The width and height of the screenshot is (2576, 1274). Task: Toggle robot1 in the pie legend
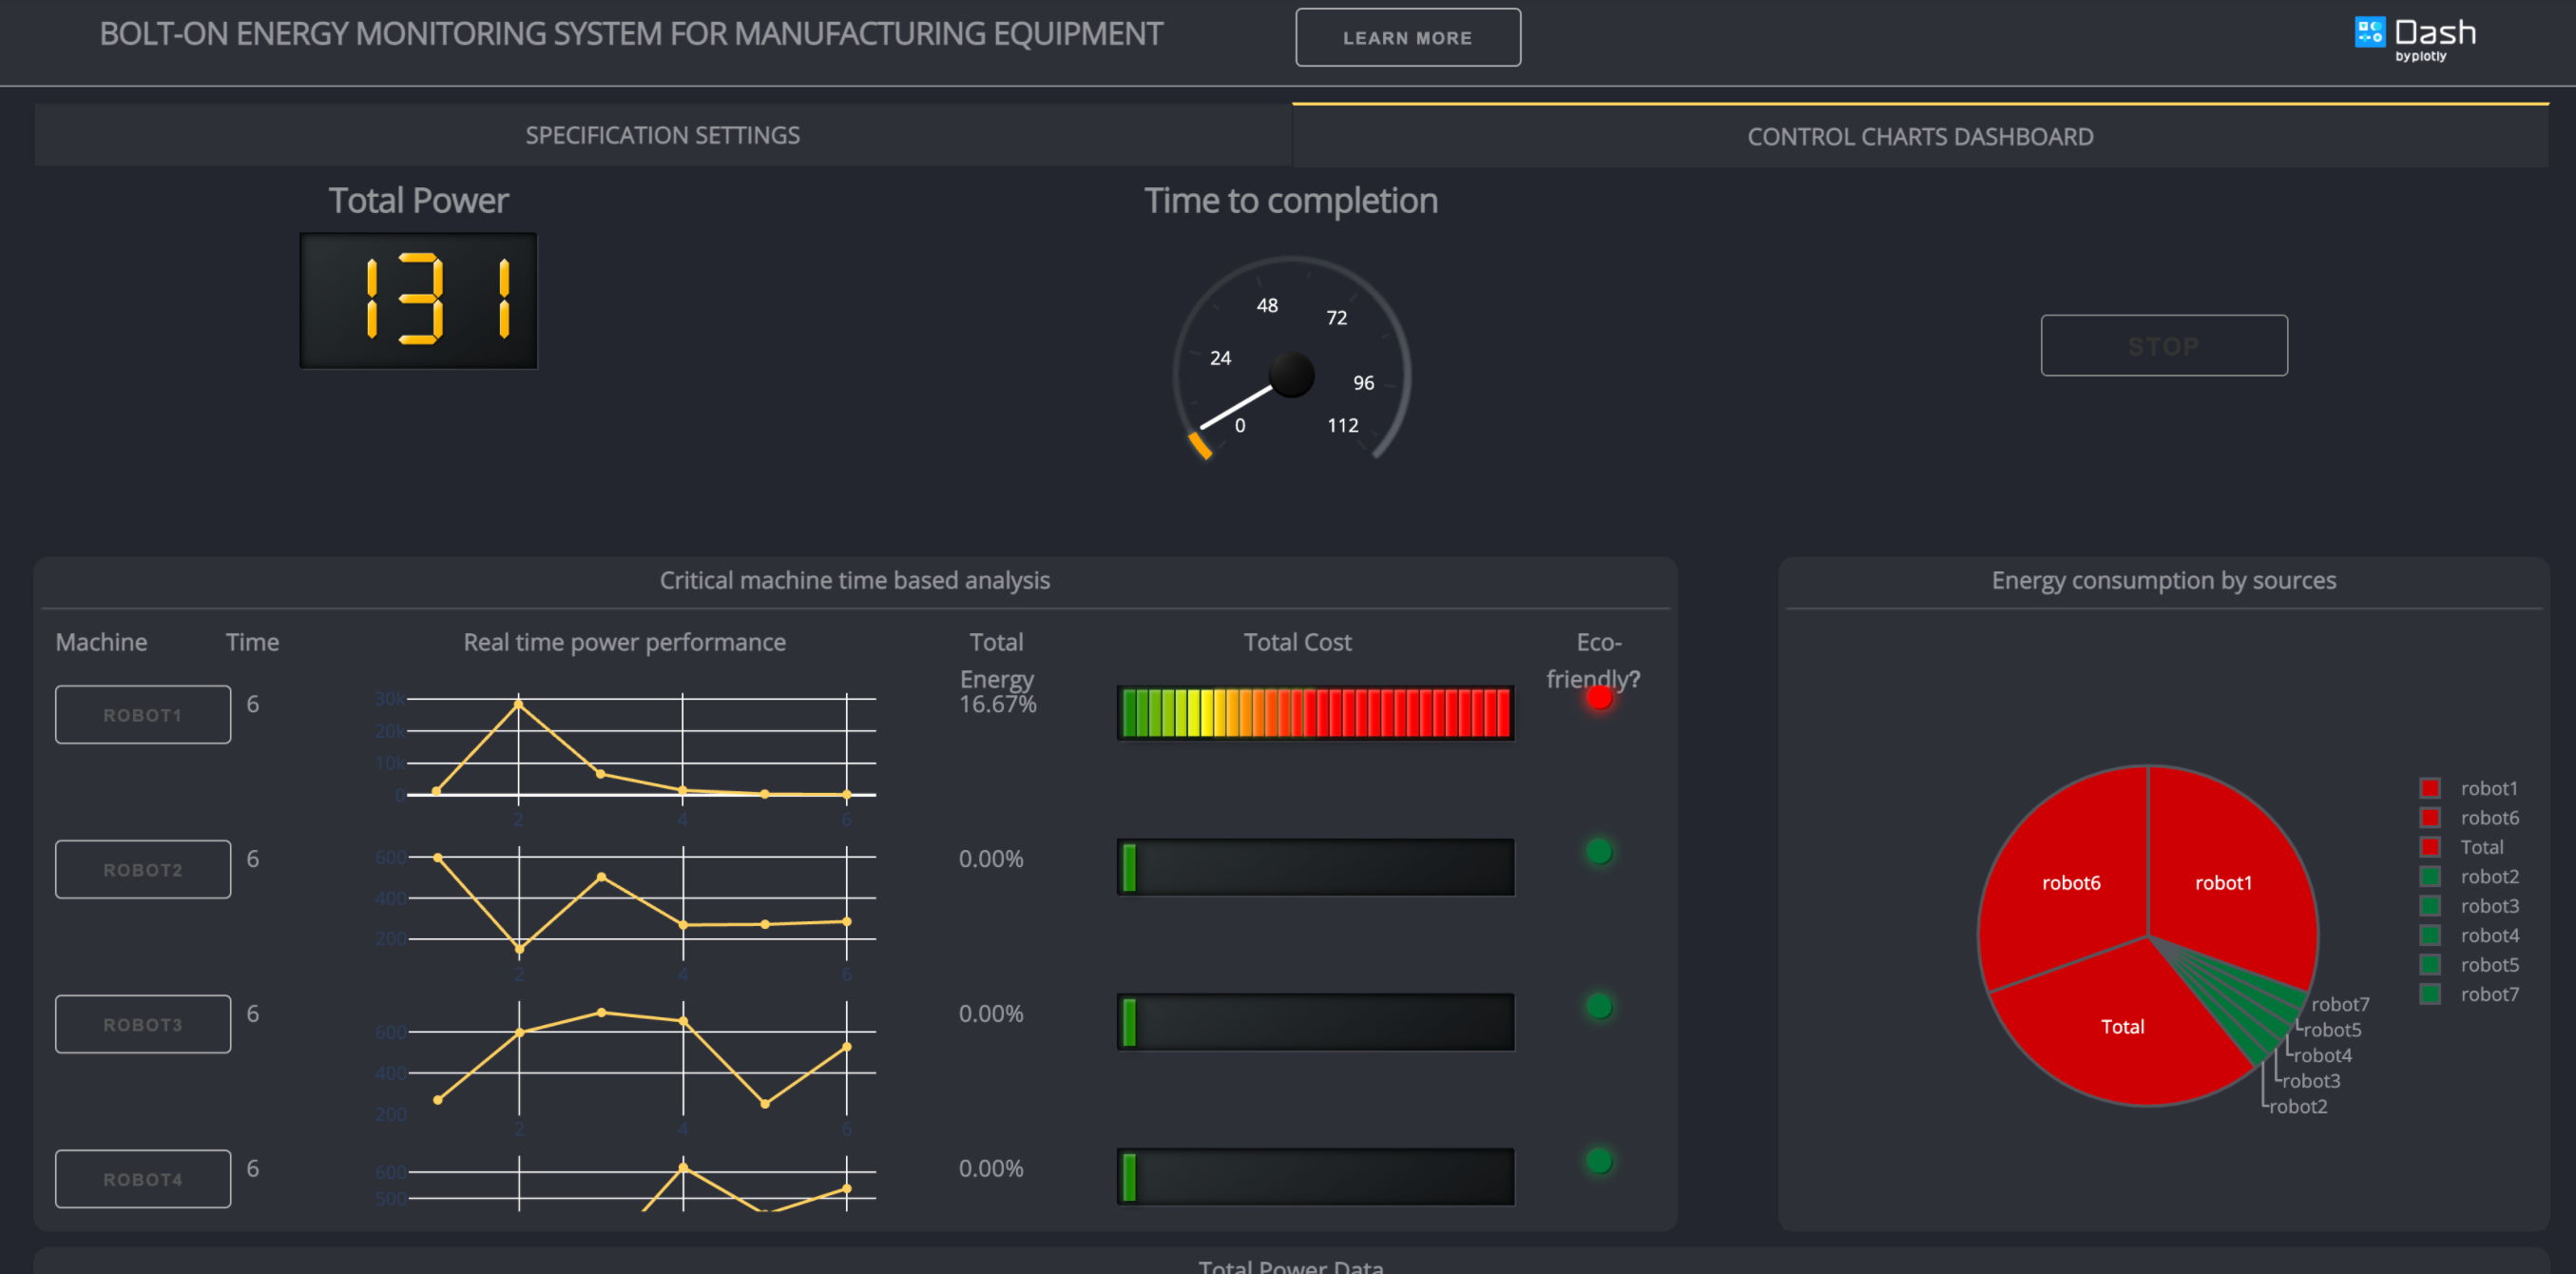click(2469, 788)
